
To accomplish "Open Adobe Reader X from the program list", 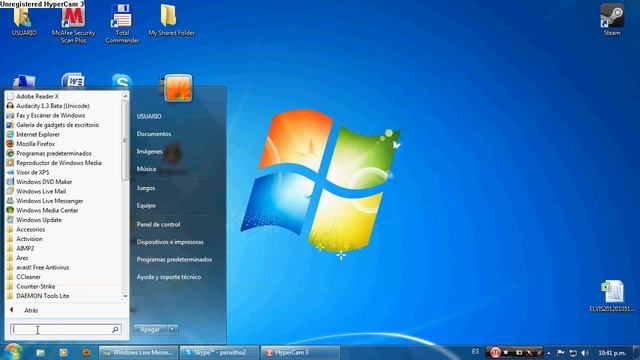I will click(37, 96).
